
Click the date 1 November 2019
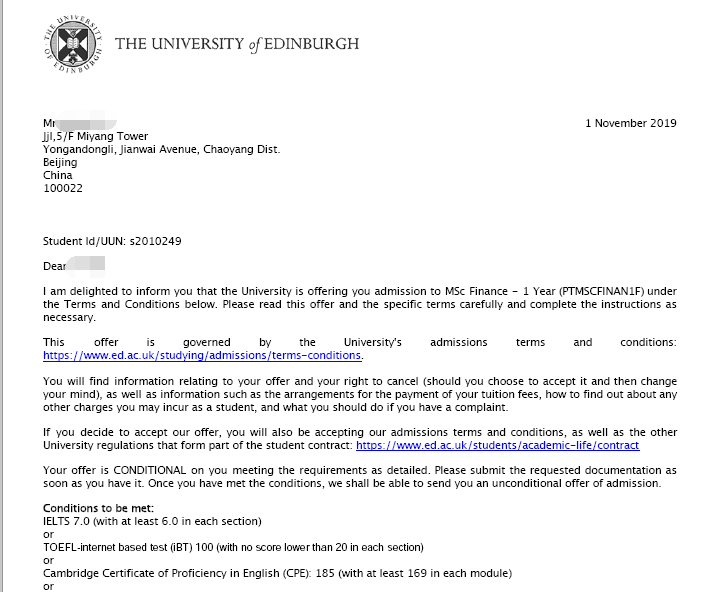pos(630,123)
